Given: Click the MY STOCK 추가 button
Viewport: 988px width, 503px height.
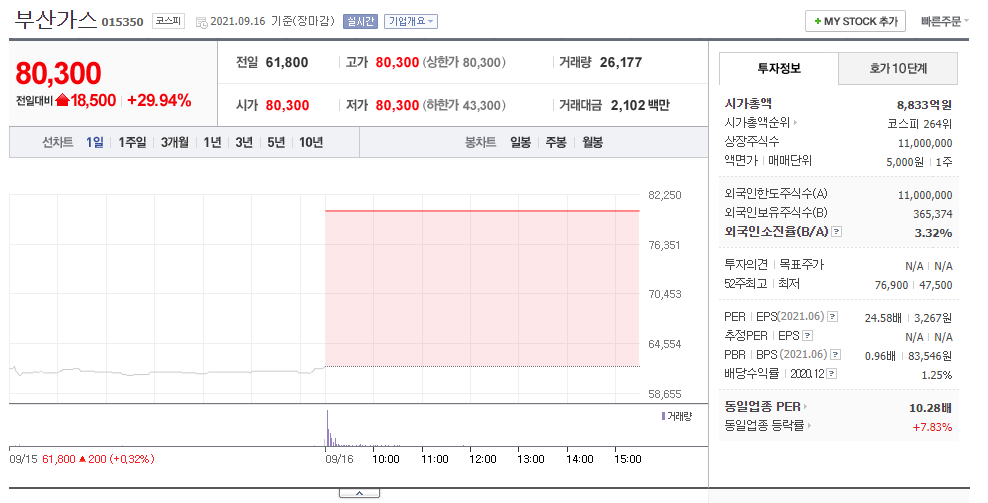Looking at the screenshot, I should point(855,21).
